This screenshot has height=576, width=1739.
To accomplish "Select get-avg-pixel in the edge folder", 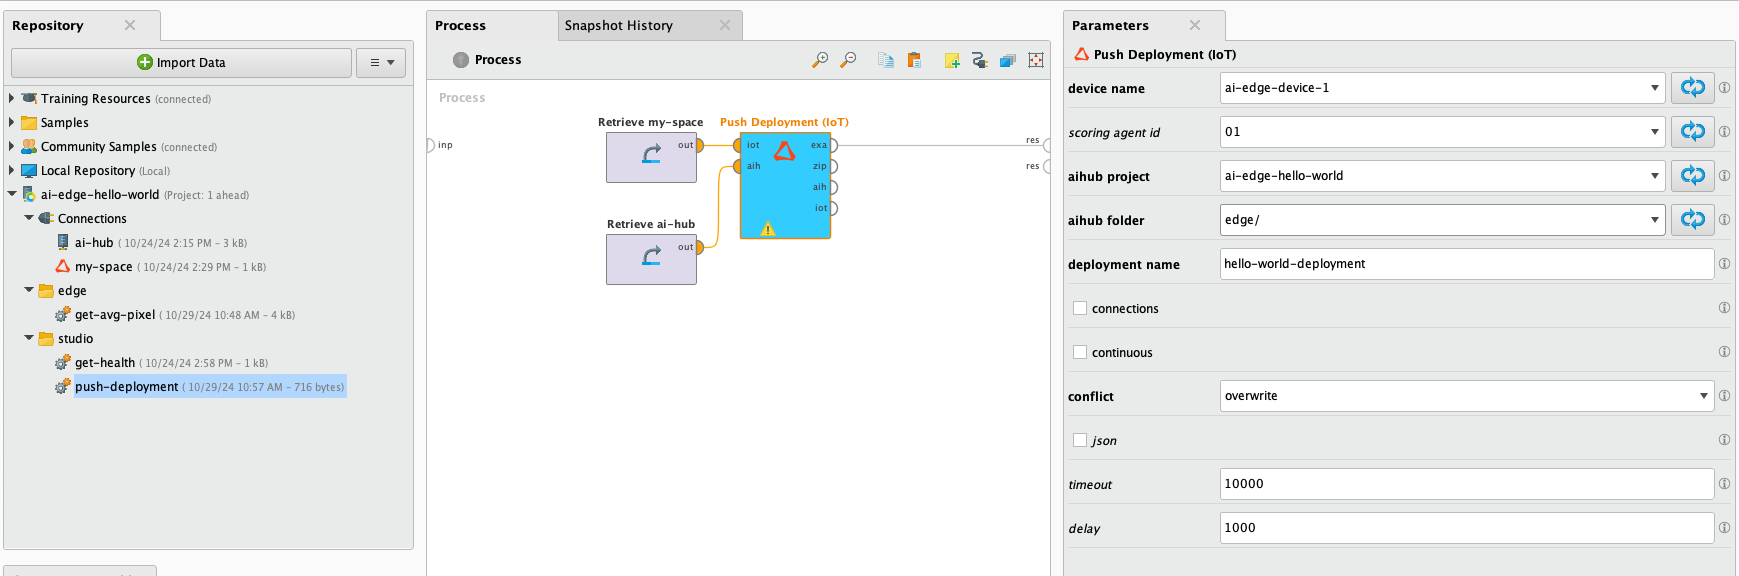I will pyautogui.click(x=115, y=315).
